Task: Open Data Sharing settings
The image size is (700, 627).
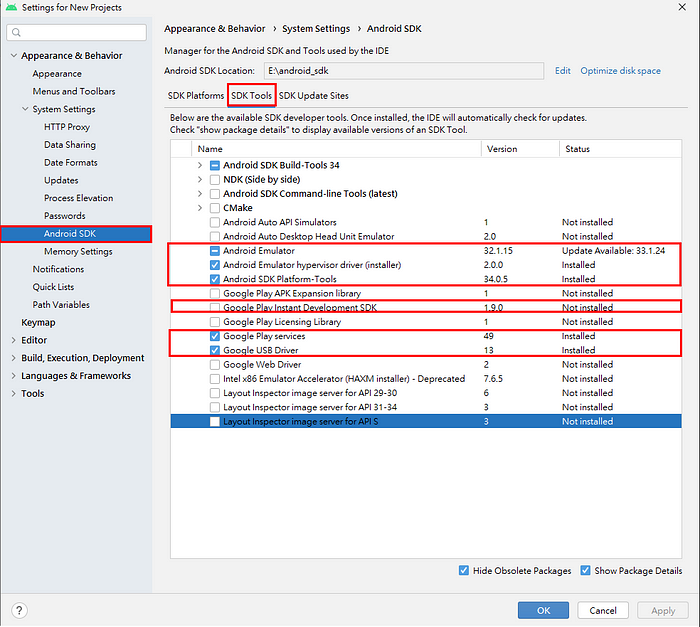Action: point(70,145)
